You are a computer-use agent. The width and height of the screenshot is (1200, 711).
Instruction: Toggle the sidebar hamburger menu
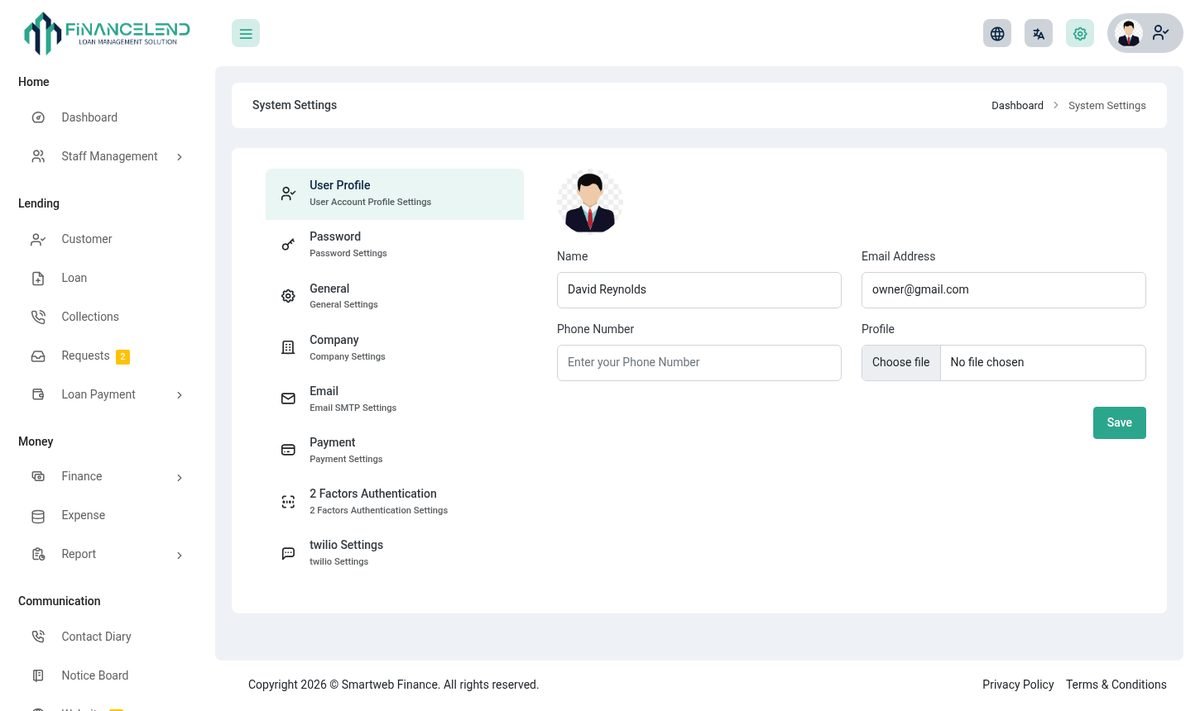point(246,33)
